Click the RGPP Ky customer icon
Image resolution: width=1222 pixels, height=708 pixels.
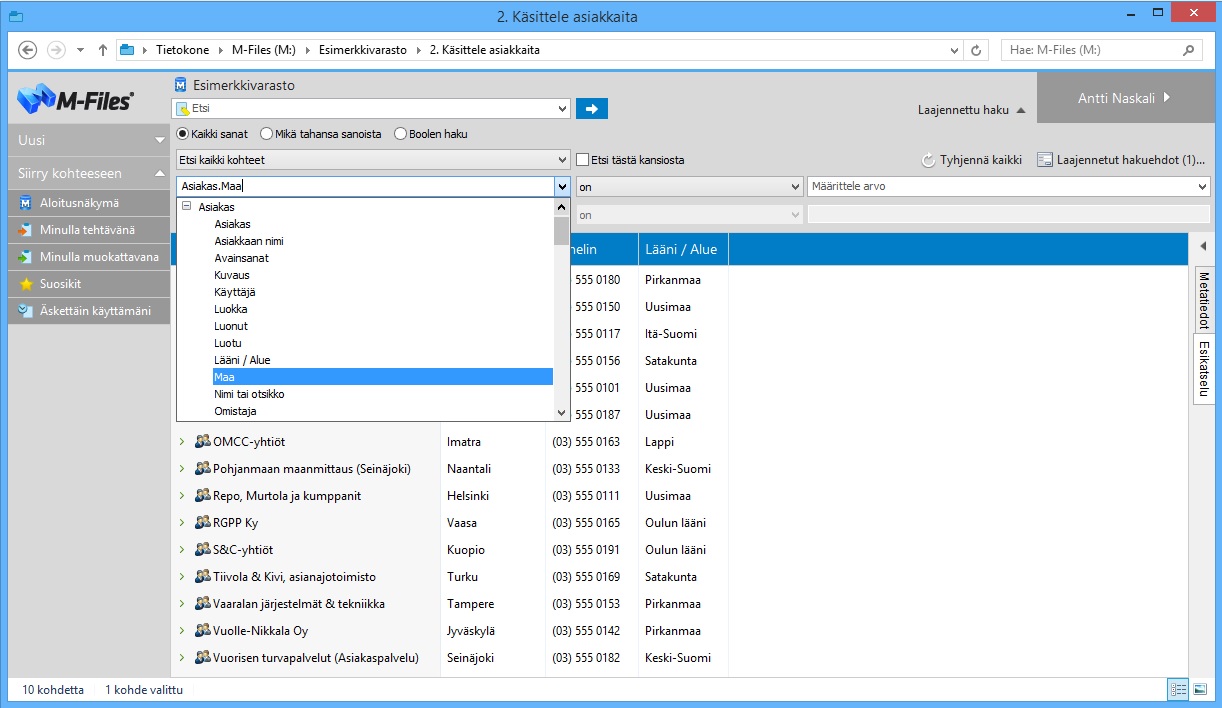(203, 522)
